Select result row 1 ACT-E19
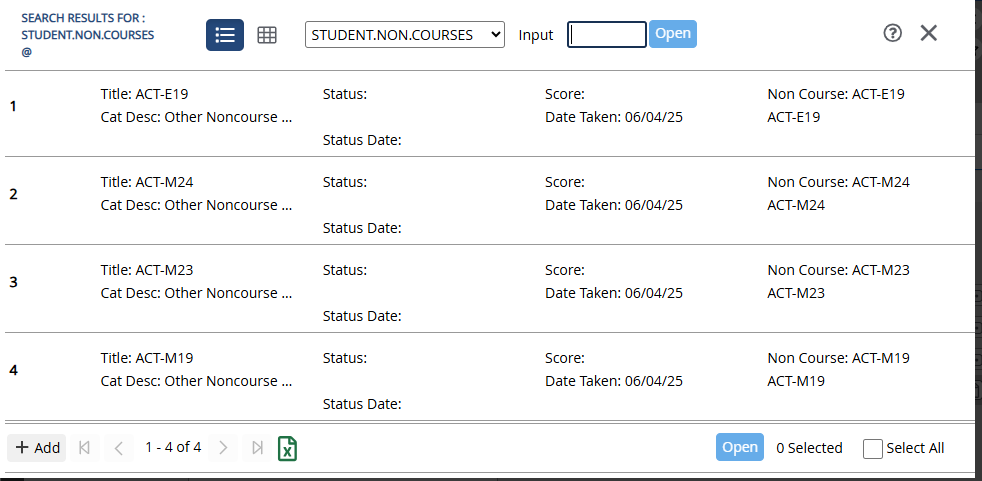Screen dimensions: 982x481 (490, 113)
